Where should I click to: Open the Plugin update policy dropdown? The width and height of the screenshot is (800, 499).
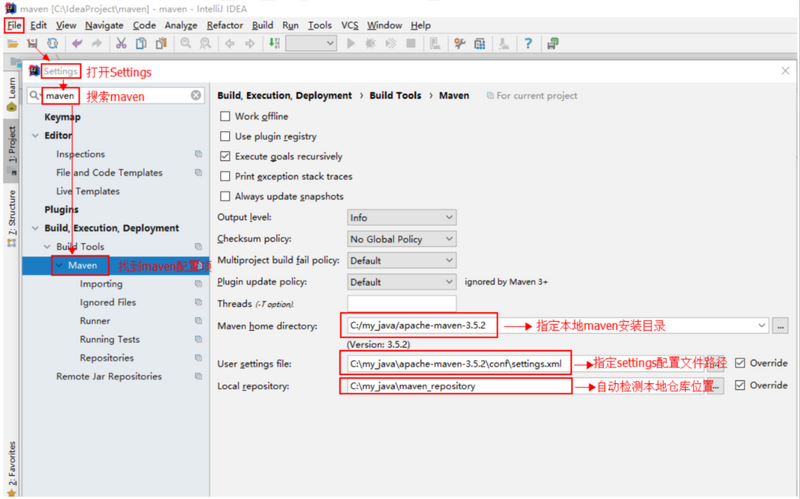[x=402, y=282]
